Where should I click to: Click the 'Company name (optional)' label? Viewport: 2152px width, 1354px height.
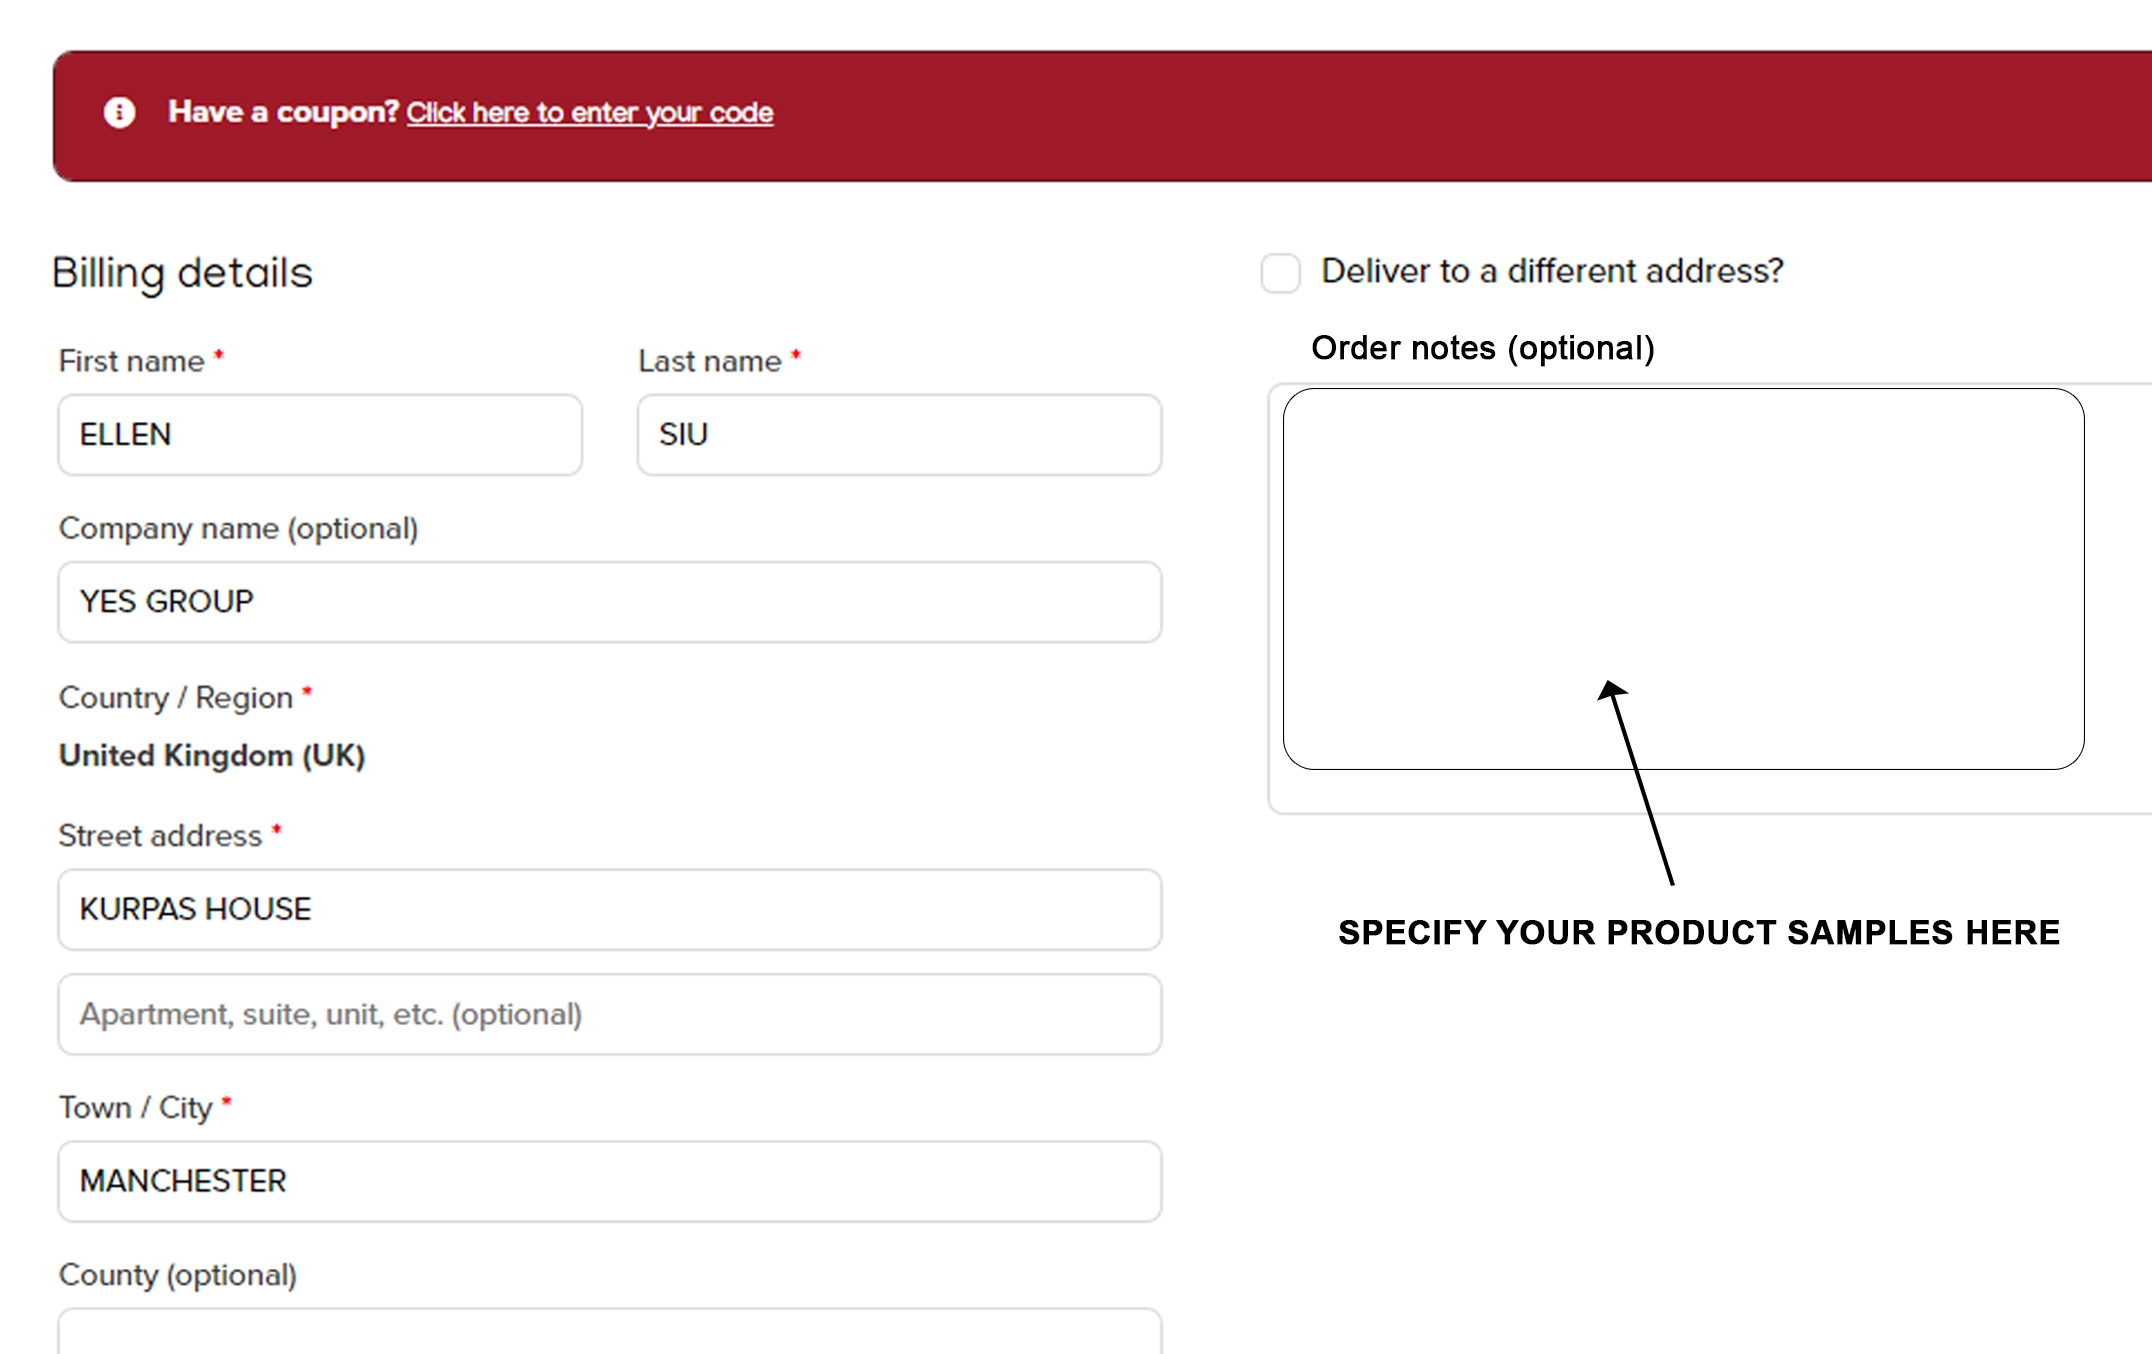coord(238,528)
